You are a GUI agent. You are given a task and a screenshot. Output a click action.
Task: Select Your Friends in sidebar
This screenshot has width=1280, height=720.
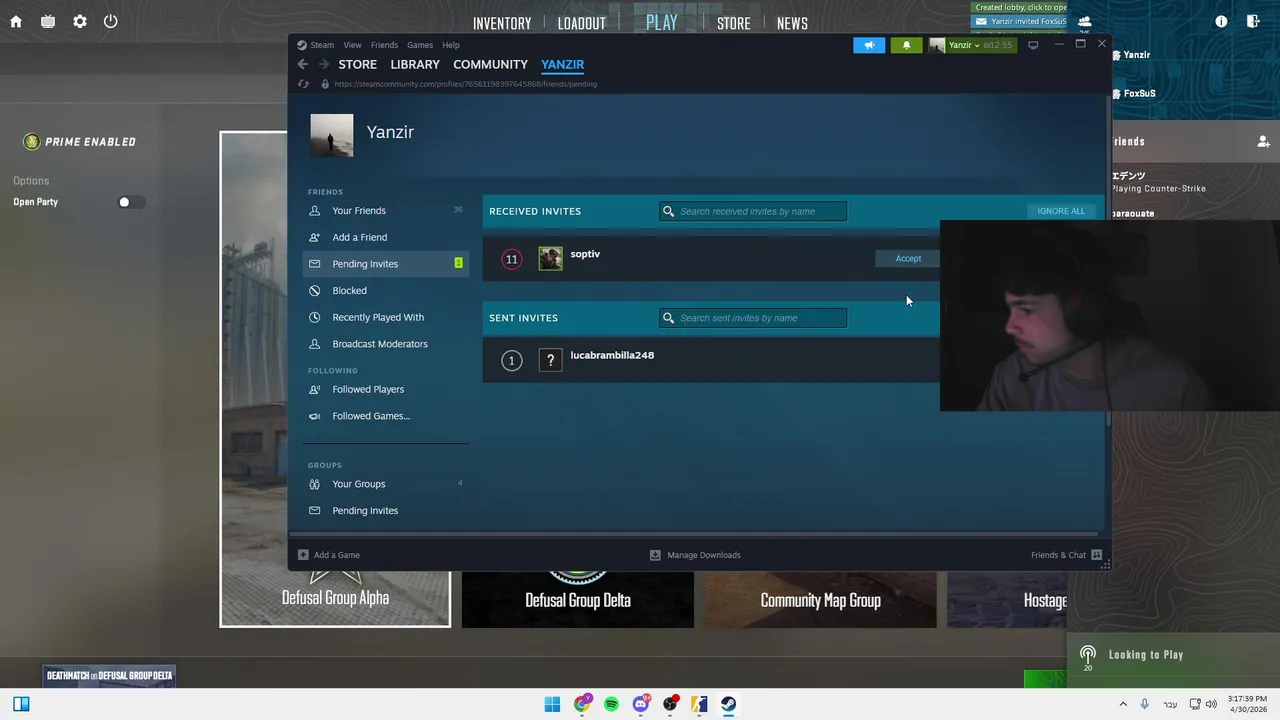[x=386, y=211]
